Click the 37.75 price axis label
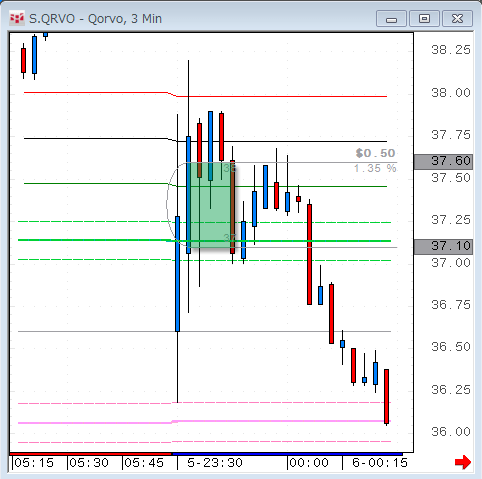The width and height of the screenshot is (482, 479). point(451,135)
